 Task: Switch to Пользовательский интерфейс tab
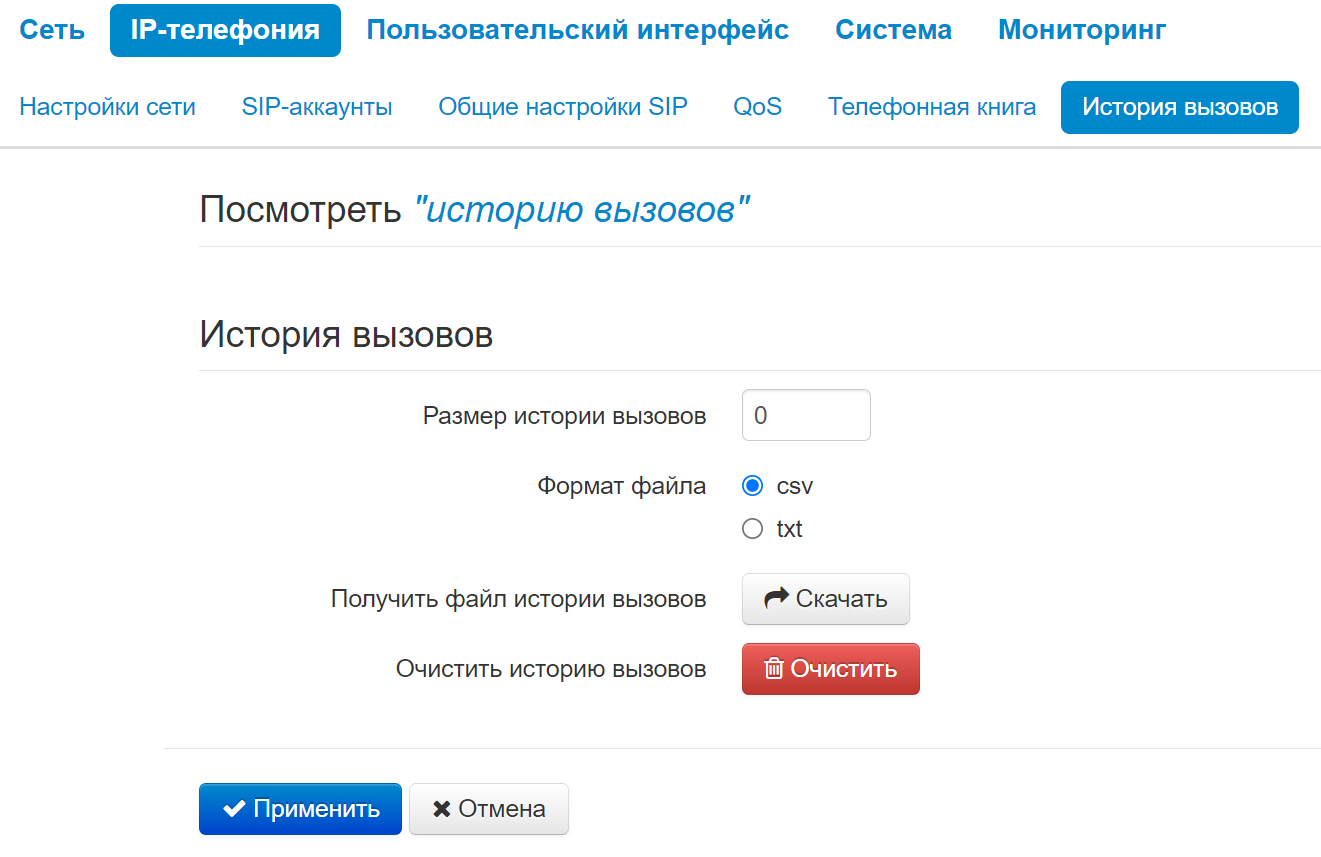[x=577, y=30]
